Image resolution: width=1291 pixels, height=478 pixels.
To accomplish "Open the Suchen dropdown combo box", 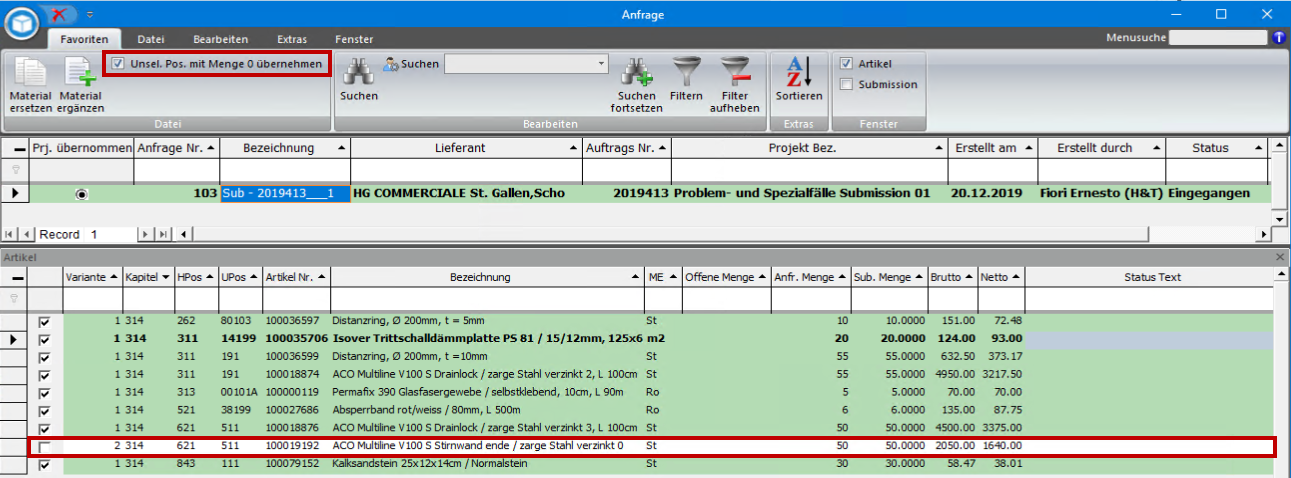I will click(x=601, y=64).
